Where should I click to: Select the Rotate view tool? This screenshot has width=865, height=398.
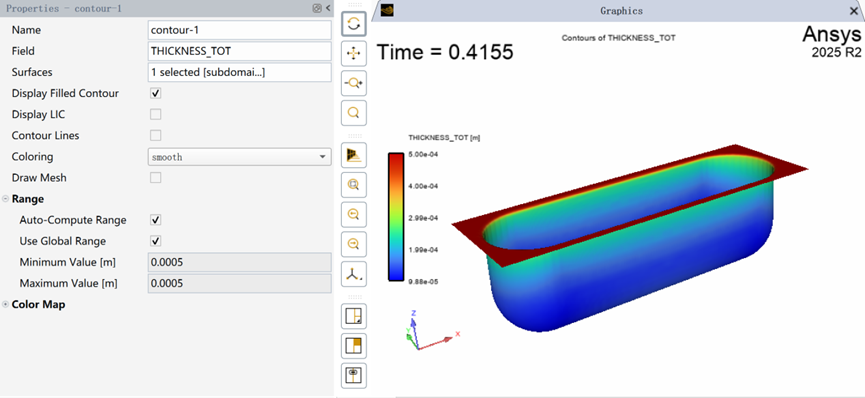tap(354, 23)
